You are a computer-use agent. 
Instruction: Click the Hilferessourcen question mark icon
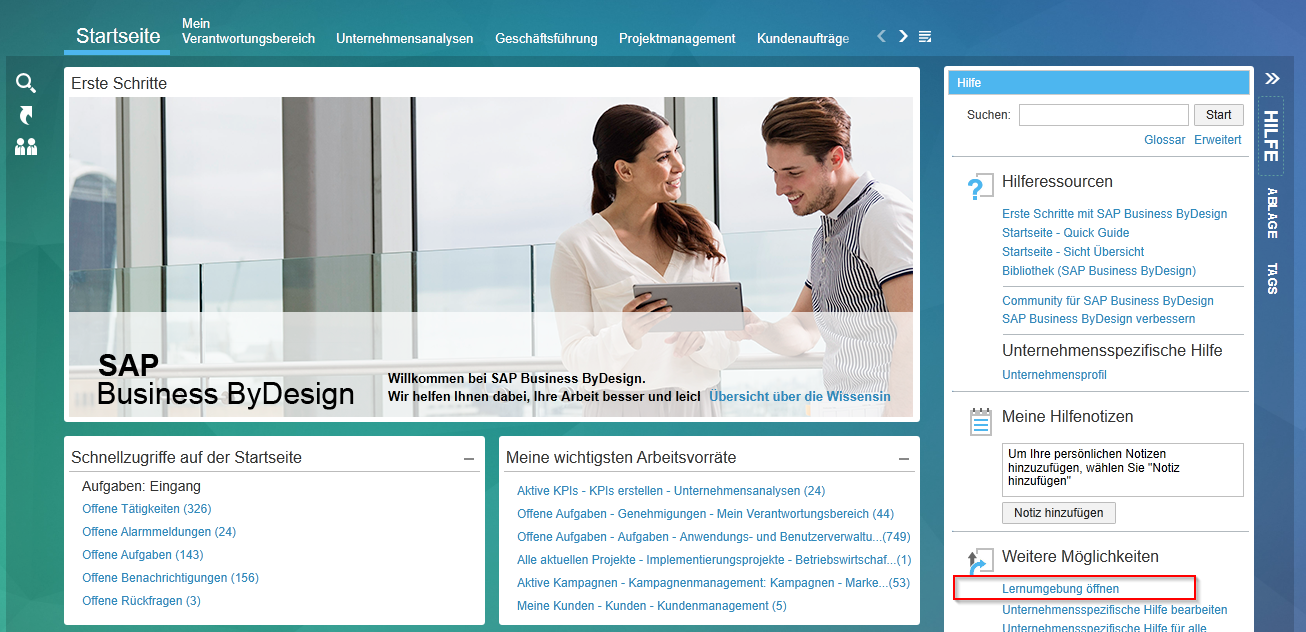(980, 188)
